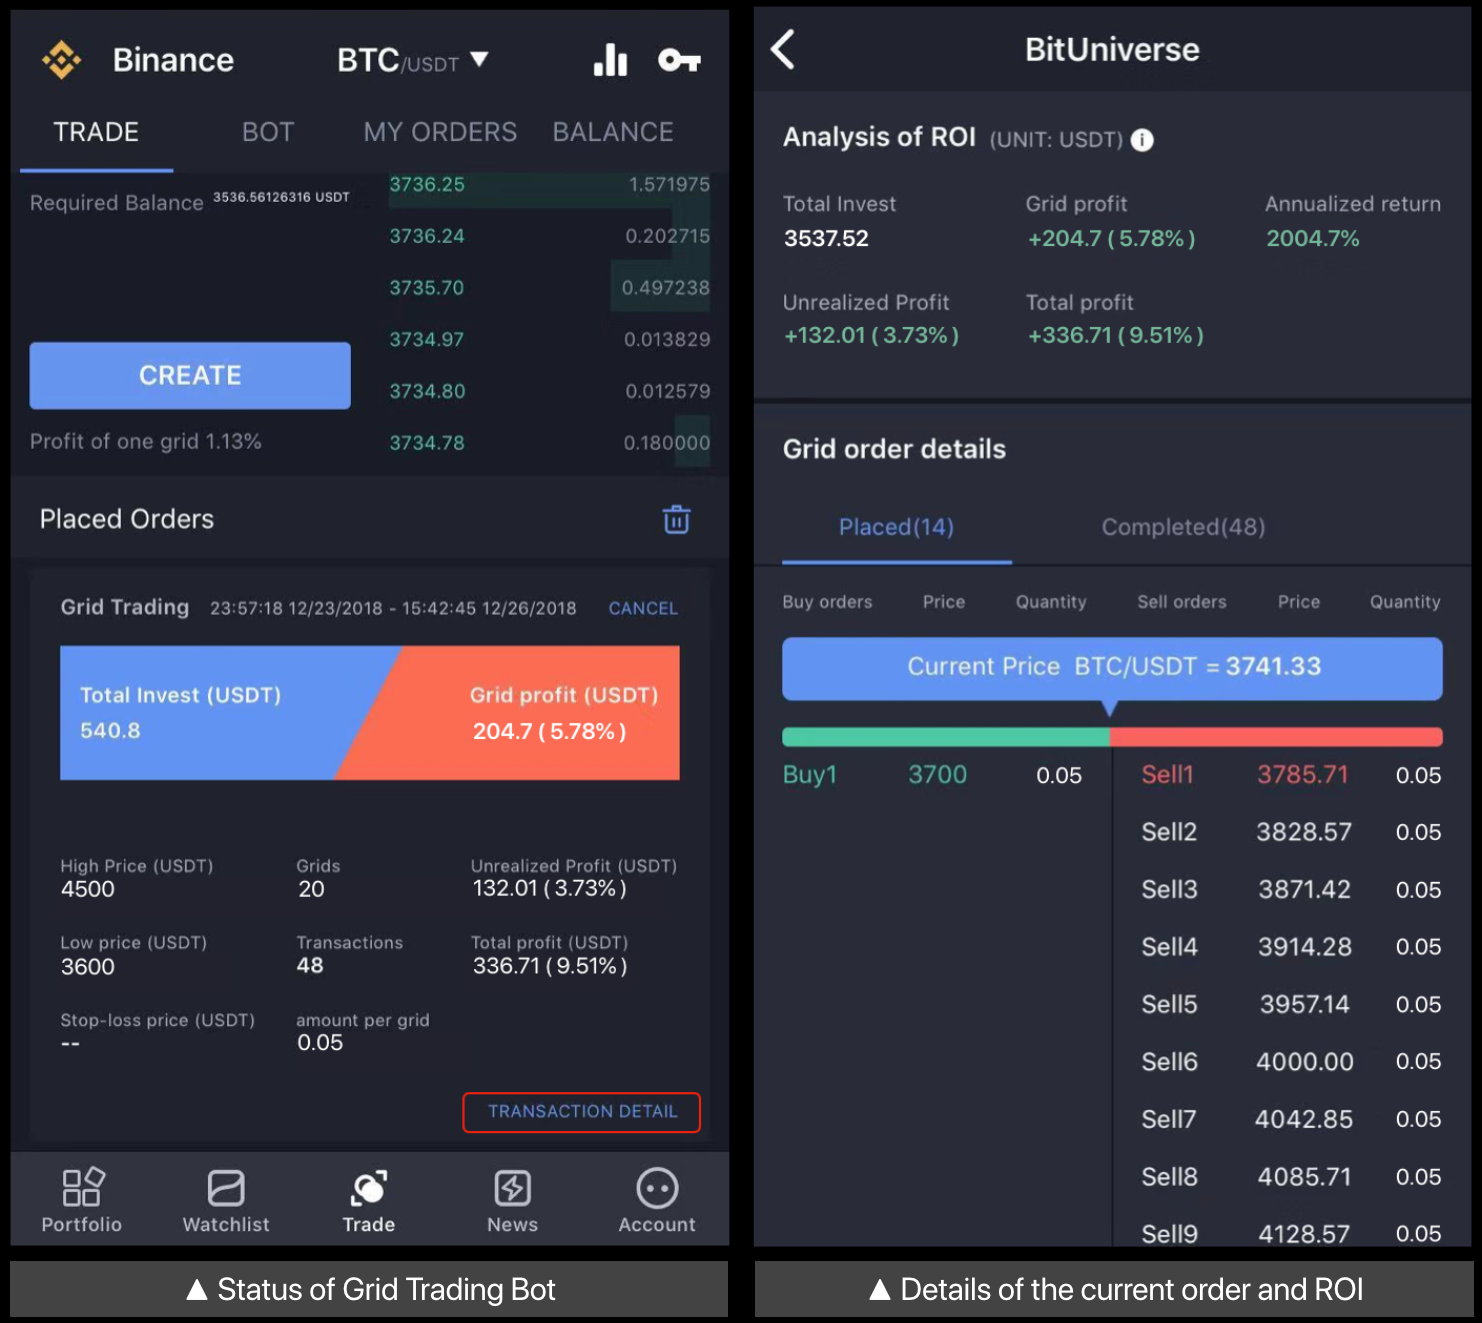Select order book price 3734.78
Viewport: 1482px width, 1323px height.
click(427, 443)
